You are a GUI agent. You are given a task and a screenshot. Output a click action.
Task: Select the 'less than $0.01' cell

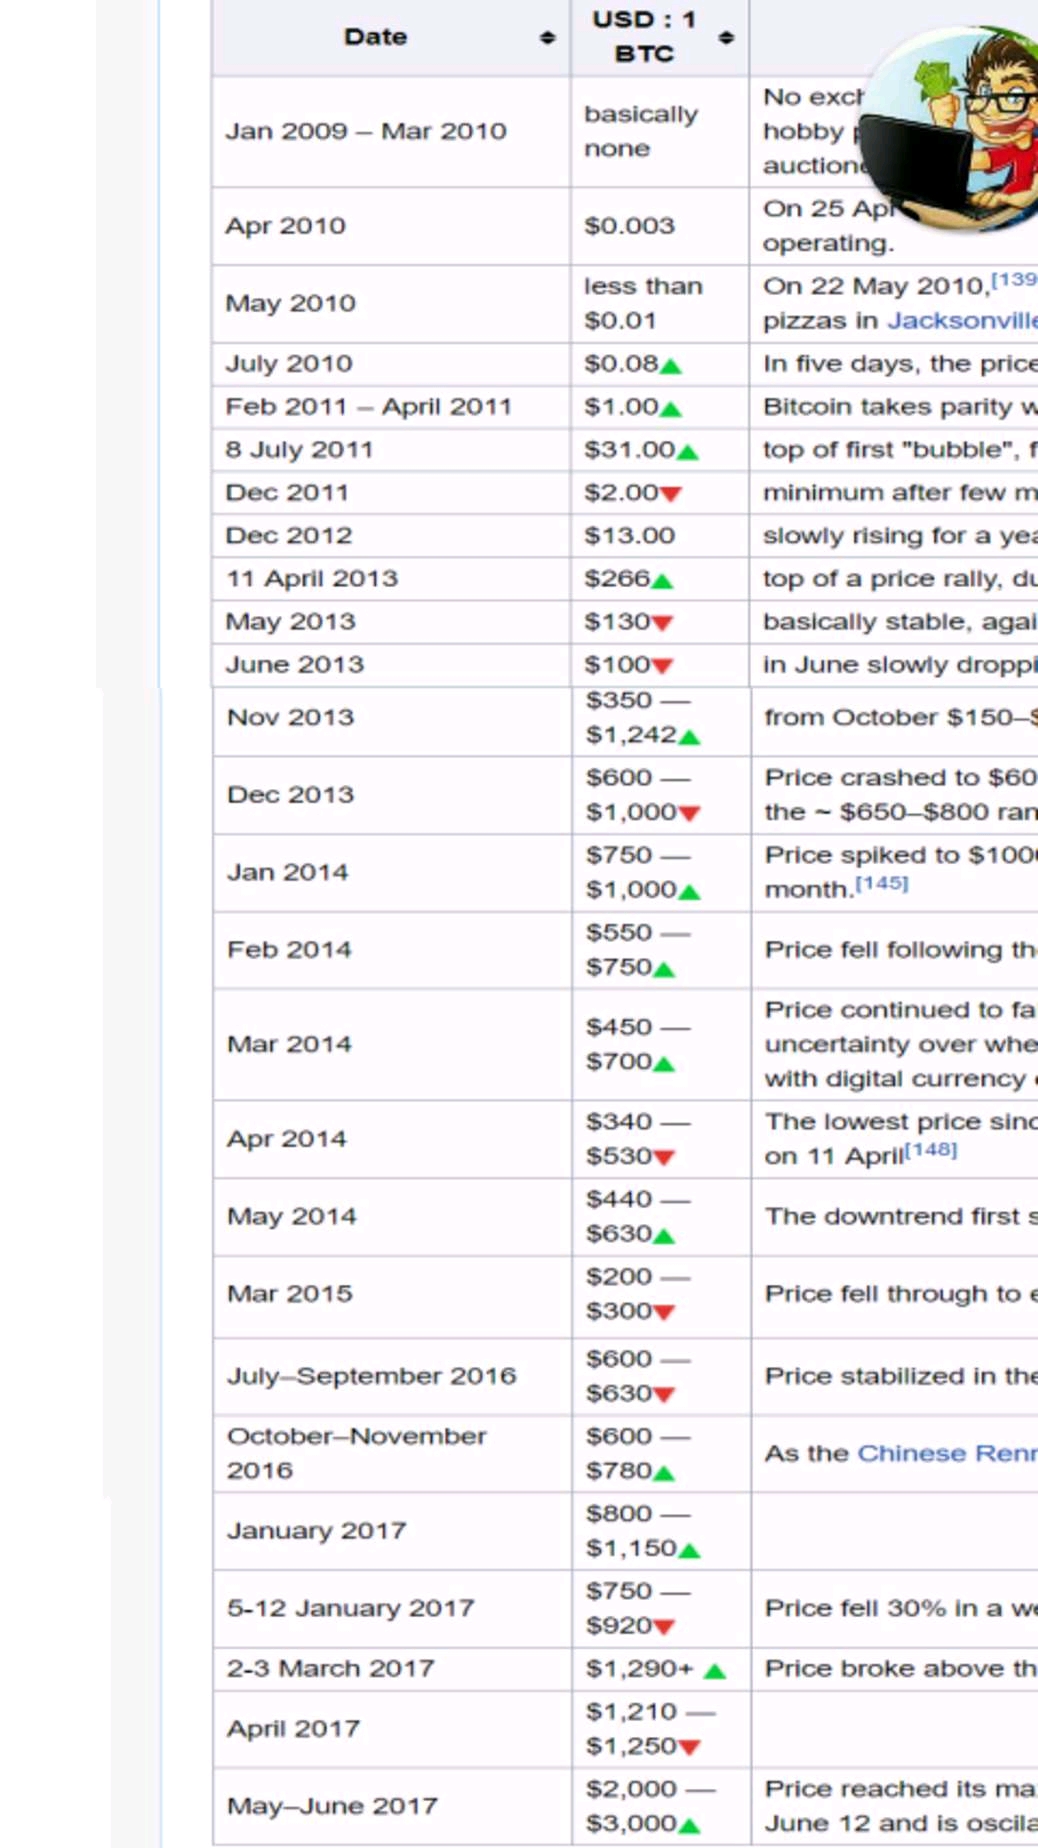coord(660,304)
